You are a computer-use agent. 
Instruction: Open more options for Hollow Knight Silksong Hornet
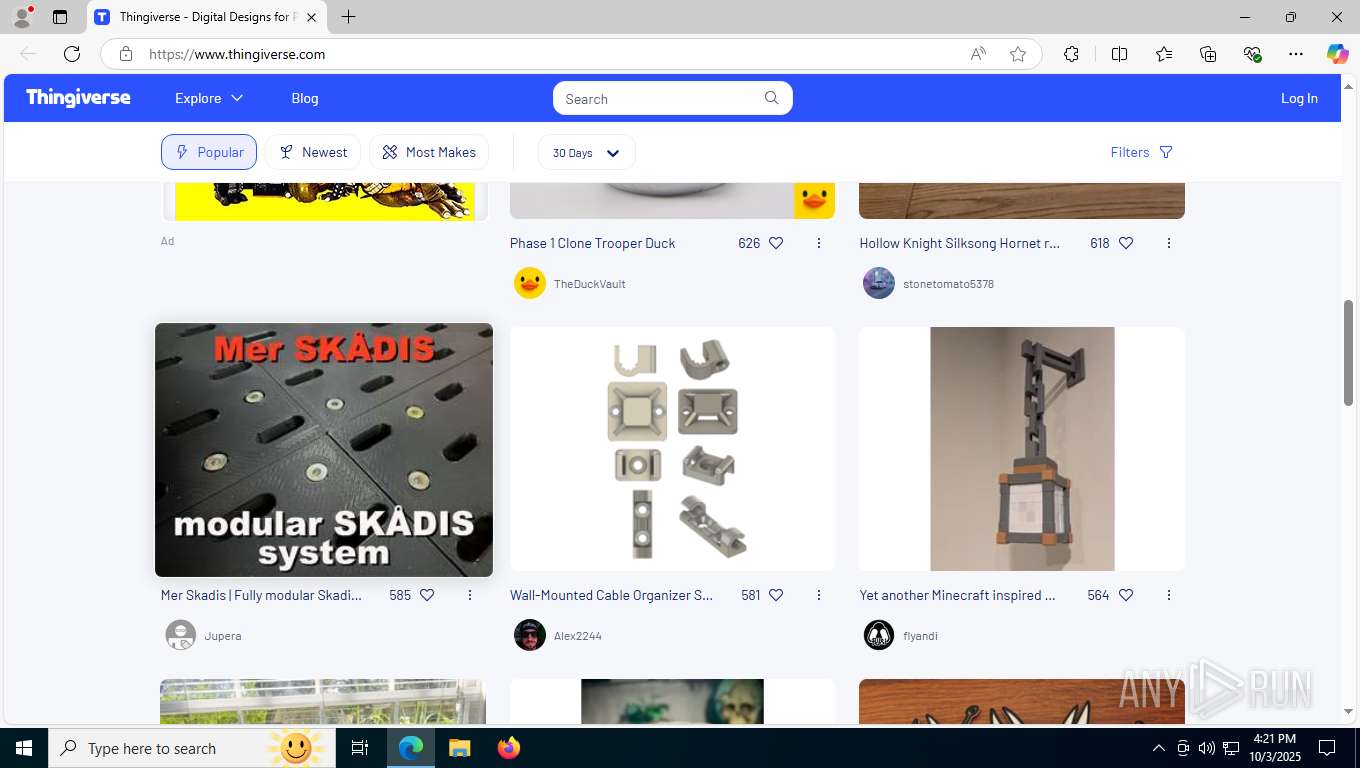pos(1169,243)
